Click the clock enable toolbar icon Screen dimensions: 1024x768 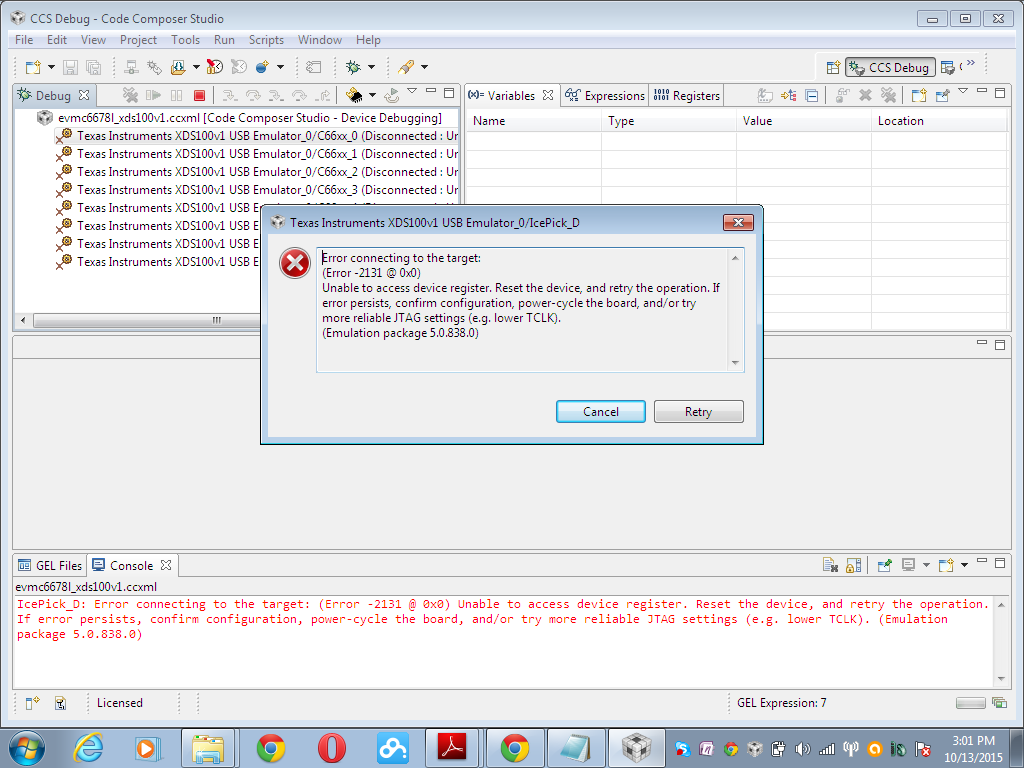pyautogui.click(x=215, y=67)
